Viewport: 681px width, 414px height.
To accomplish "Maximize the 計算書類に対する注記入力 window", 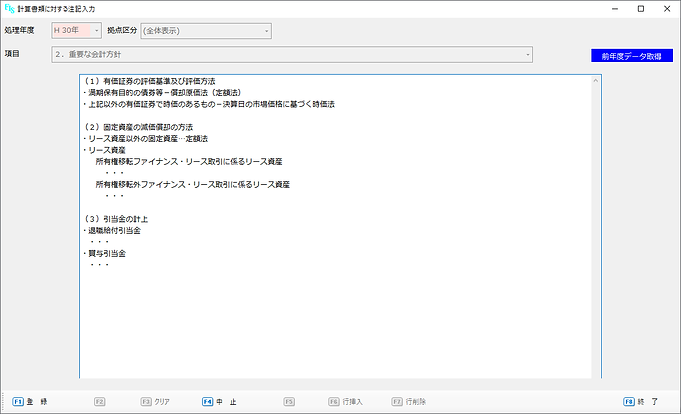I will coord(641,9).
